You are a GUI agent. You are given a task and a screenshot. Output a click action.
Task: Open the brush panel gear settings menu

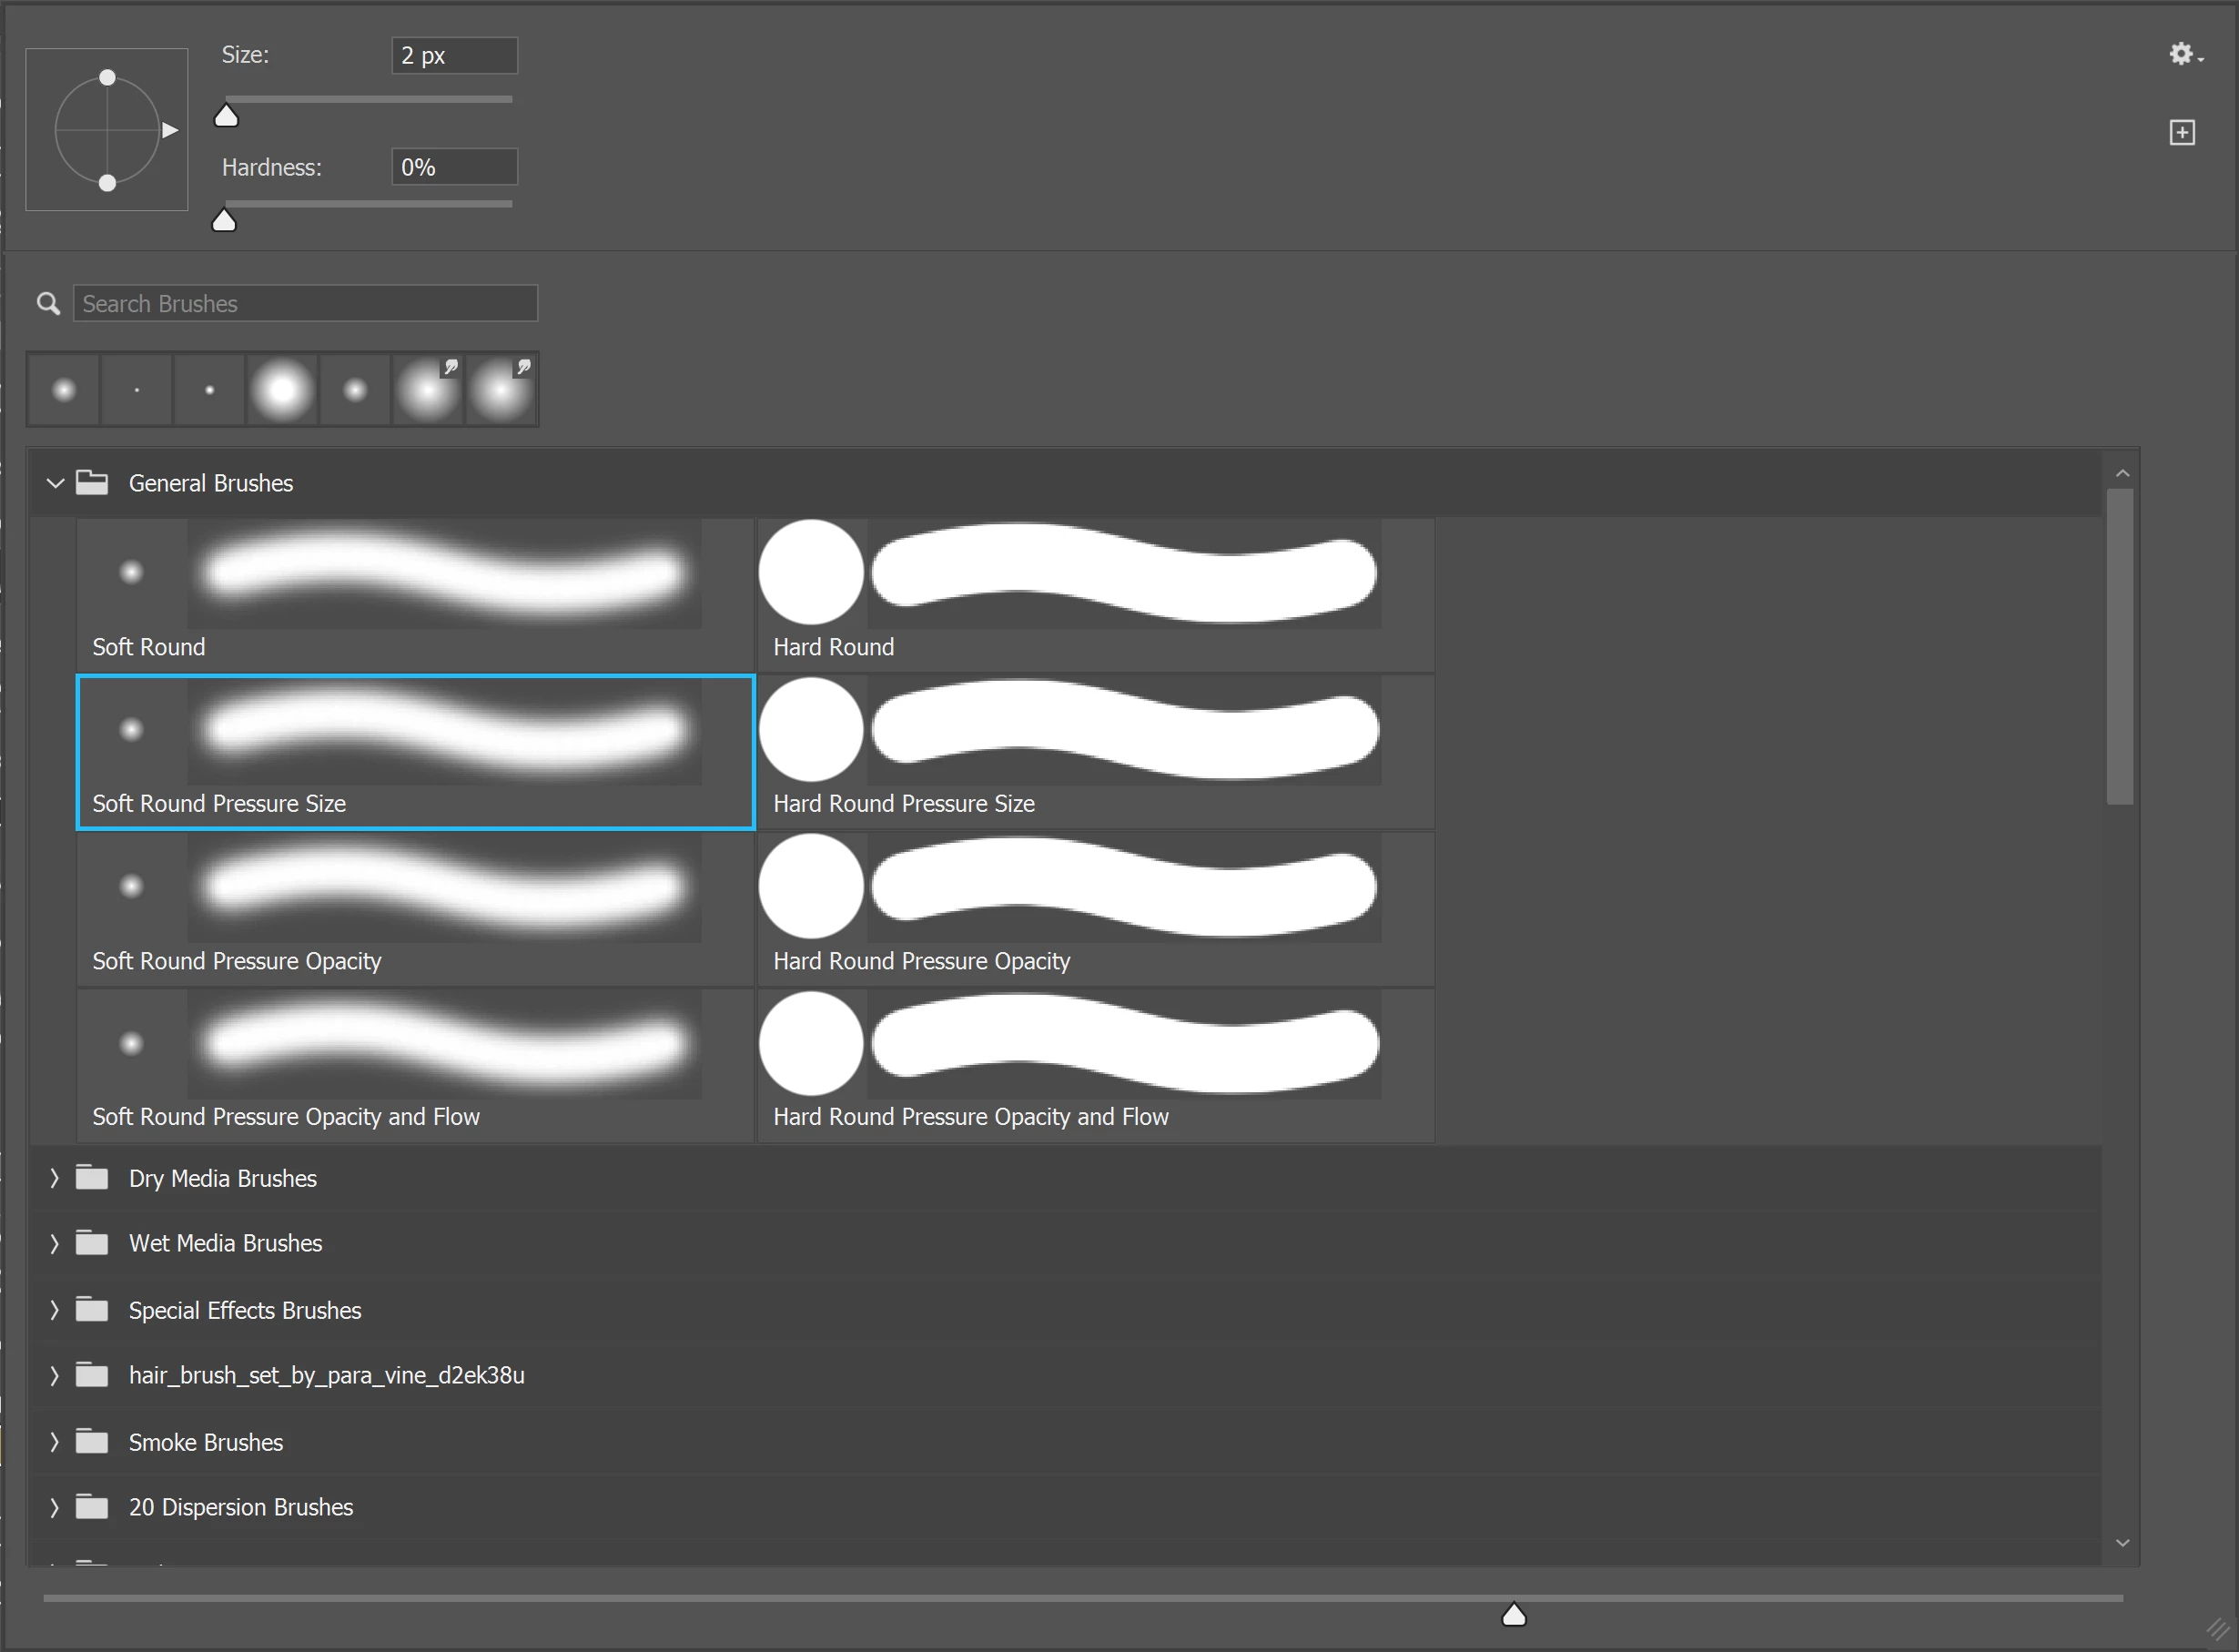(2183, 54)
